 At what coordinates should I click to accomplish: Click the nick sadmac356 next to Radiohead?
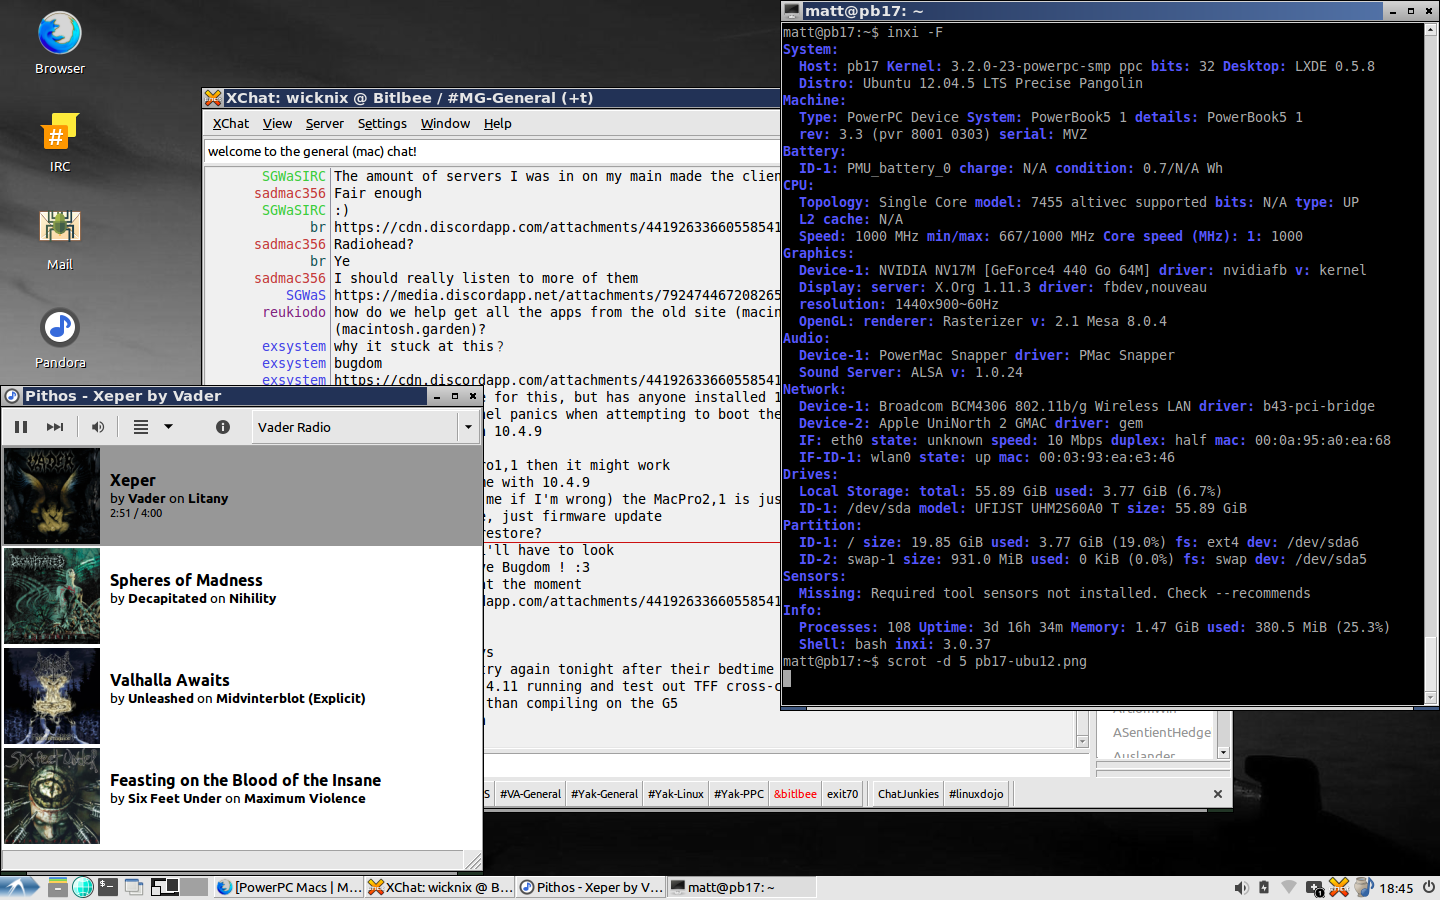coord(290,244)
